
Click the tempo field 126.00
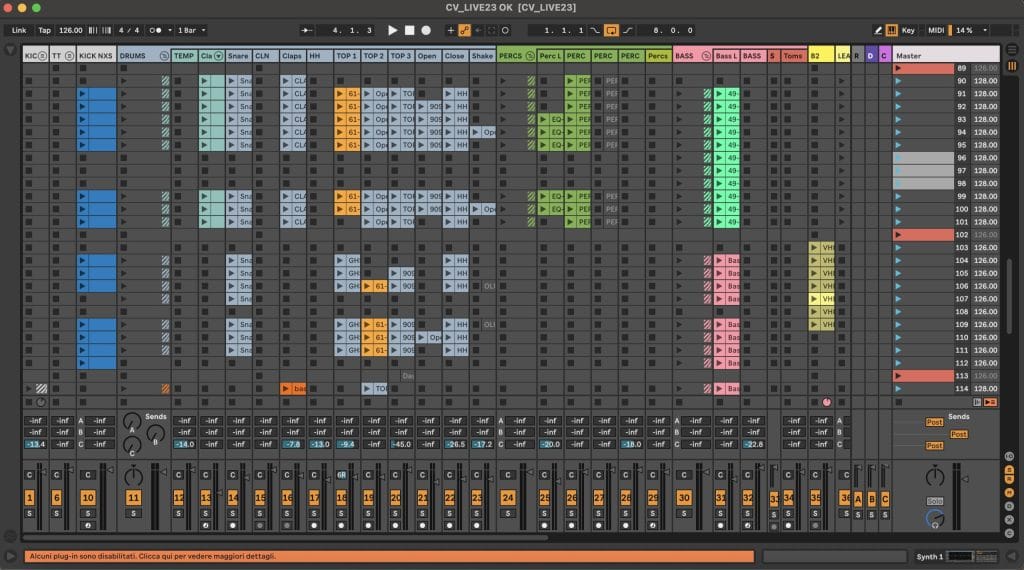click(x=71, y=30)
